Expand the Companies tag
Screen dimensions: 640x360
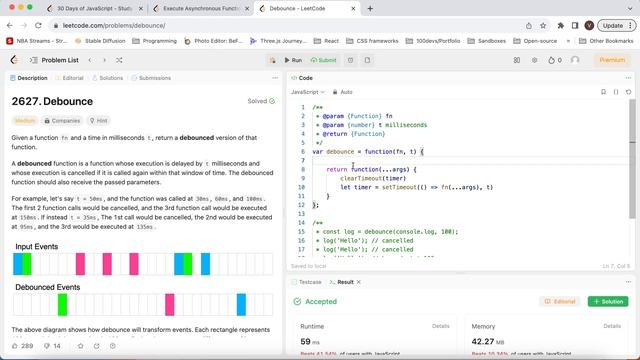click(x=62, y=121)
